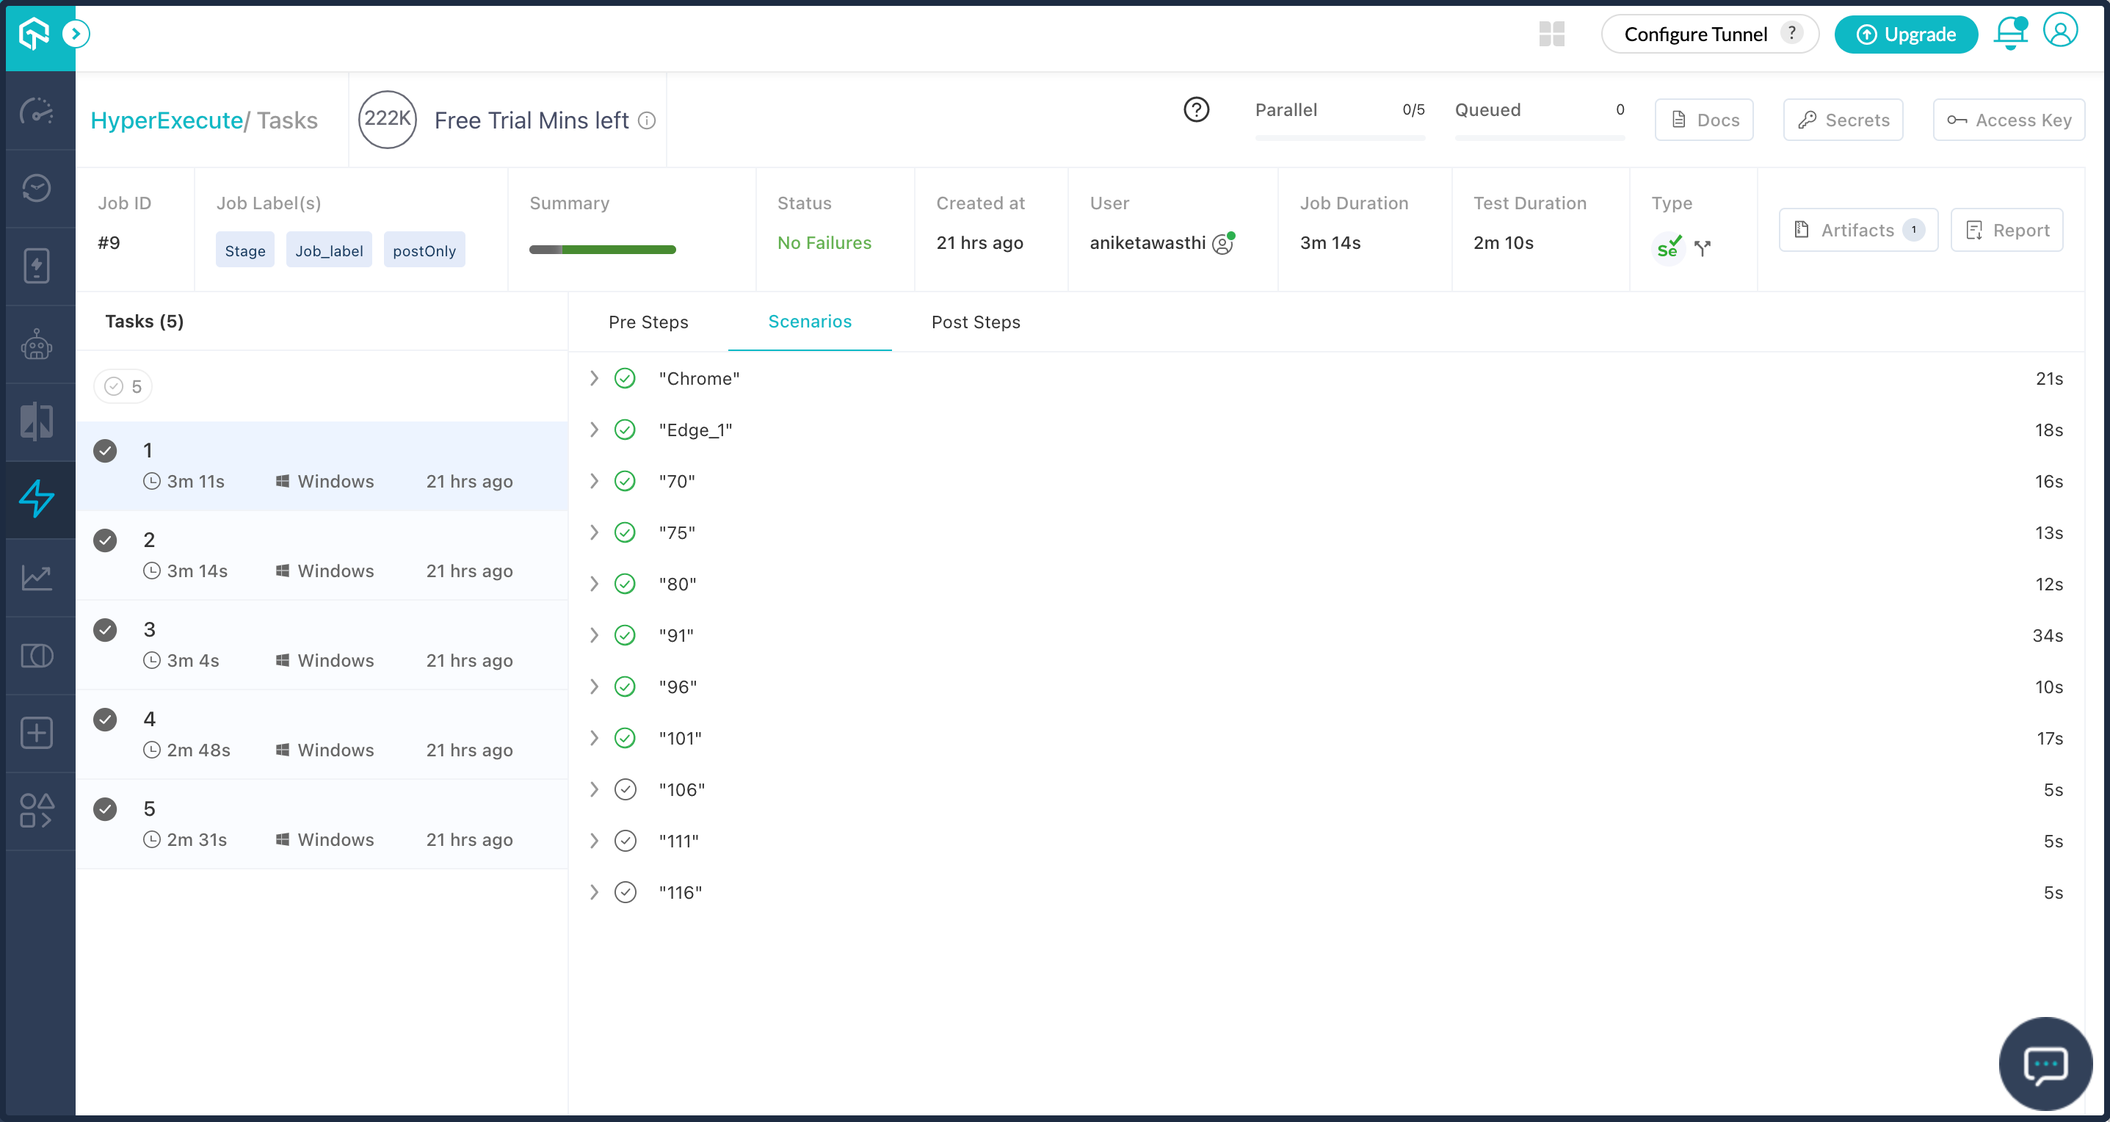Click the Artifacts button
Screen dimensions: 2110x1122
pyautogui.click(x=1857, y=229)
